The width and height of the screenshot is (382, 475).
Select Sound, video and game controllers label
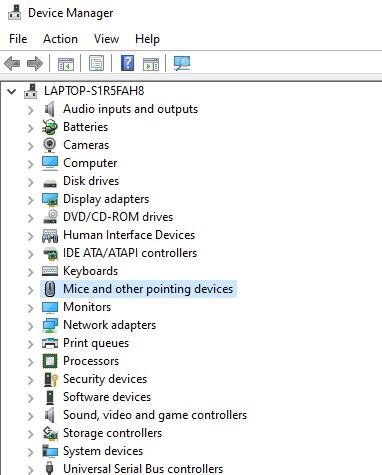click(155, 415)
